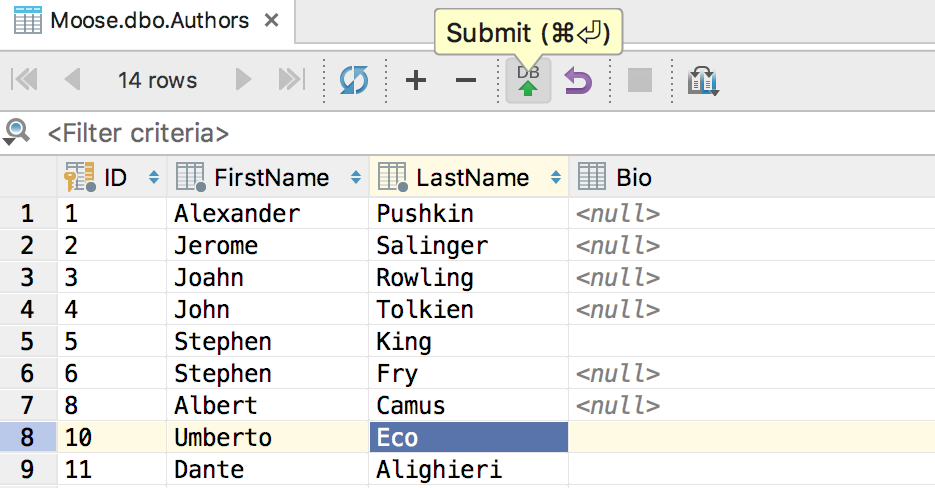Select the ID cell with value 11
The width and height of the screenshot is (935, 488).
pos(112,470)
